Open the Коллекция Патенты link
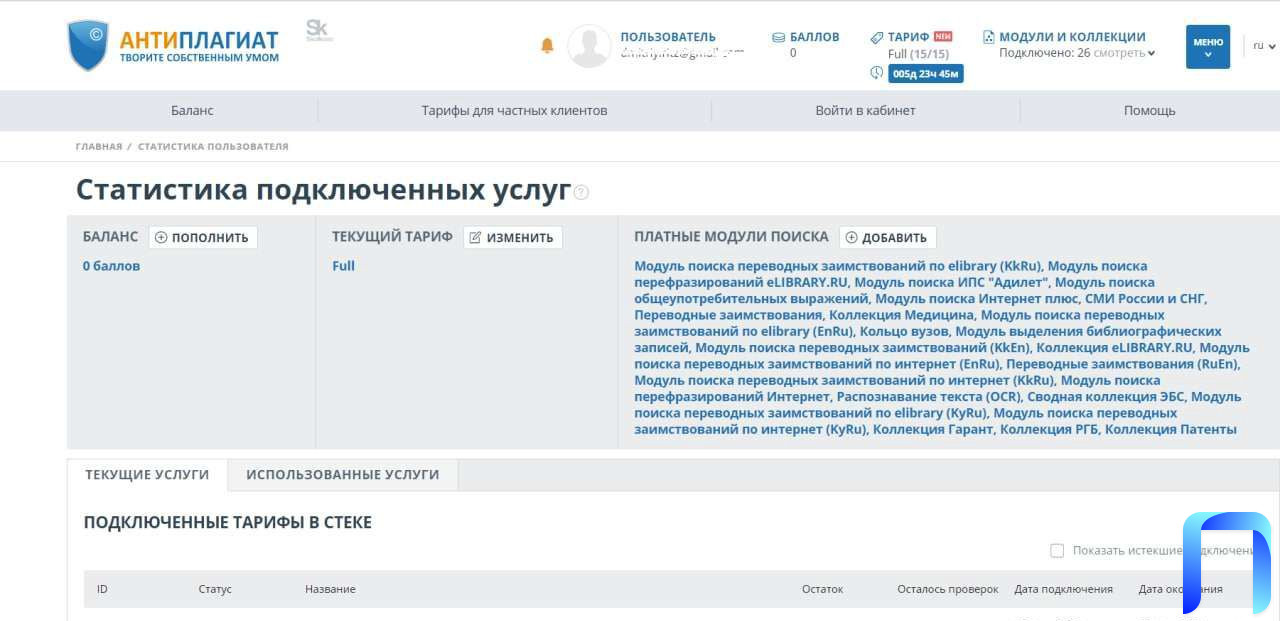The image size is (1280, 621). click(1171, 429)
